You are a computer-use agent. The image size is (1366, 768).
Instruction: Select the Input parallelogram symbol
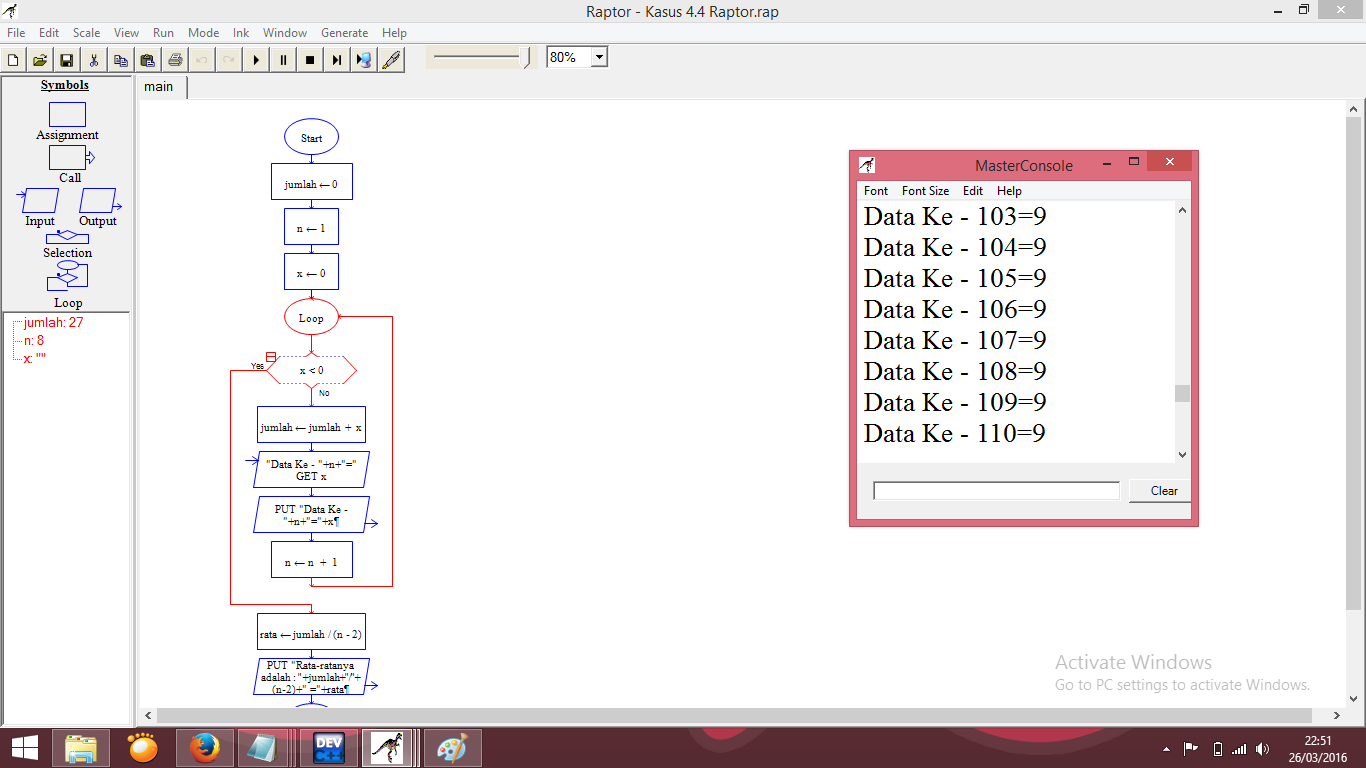(39, 200)
